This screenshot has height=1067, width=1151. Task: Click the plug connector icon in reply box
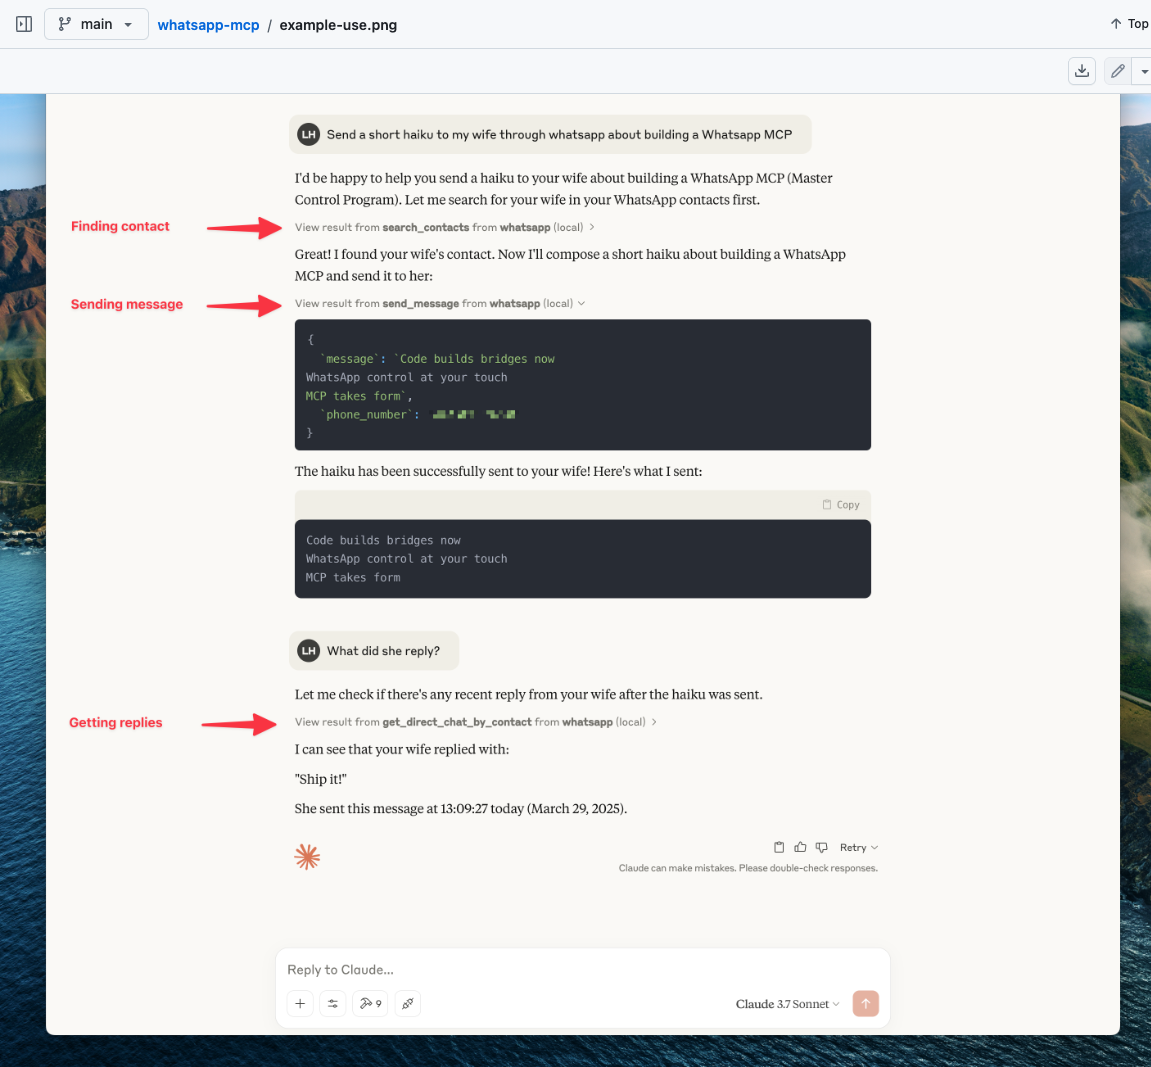pos(407,1003)
